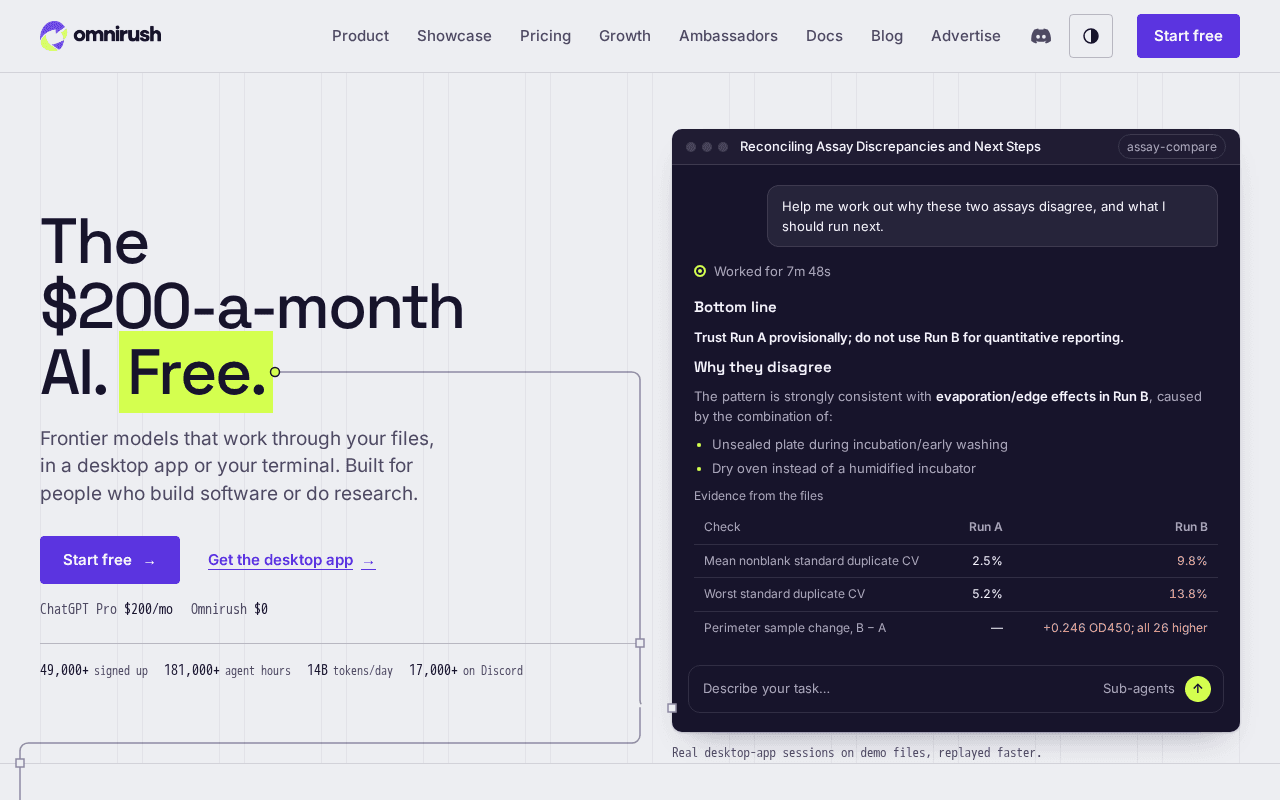
Task: Open the Advertise page
Action: (966, 36)
